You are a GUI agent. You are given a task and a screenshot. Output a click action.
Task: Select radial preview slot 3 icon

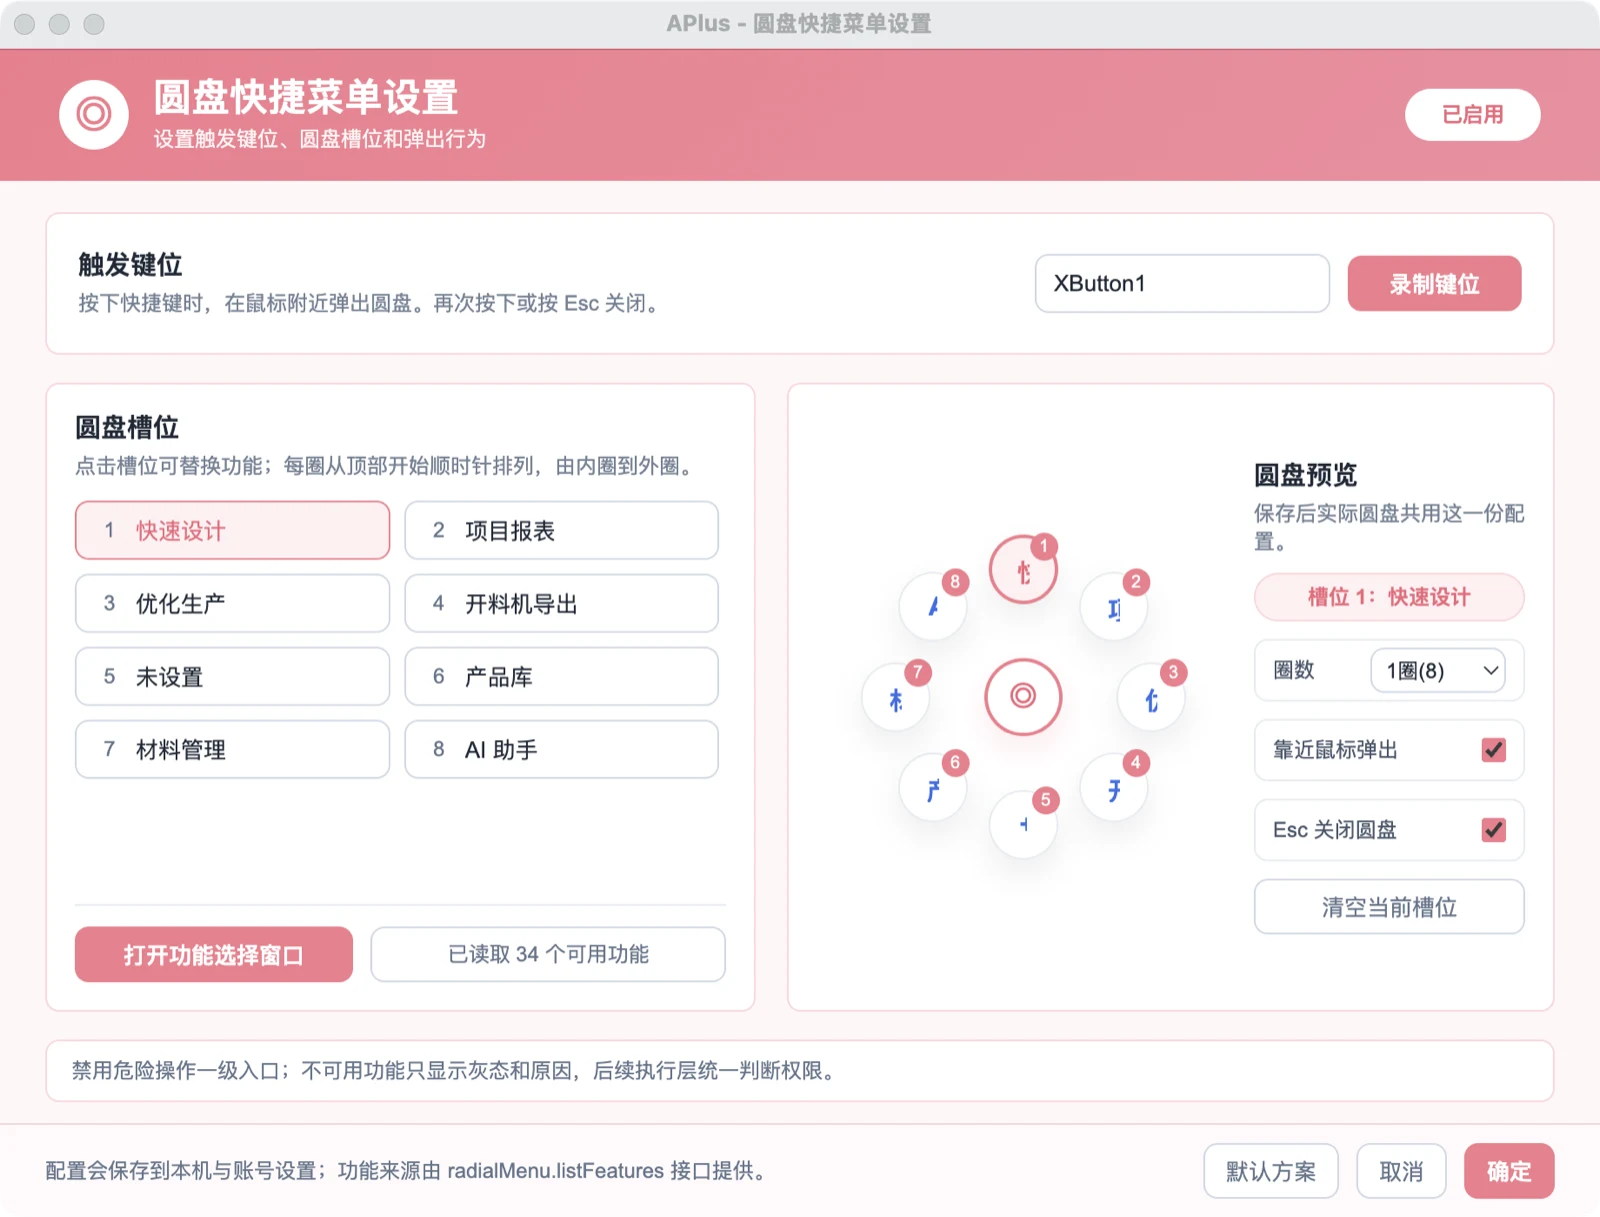pos(1152,698)
